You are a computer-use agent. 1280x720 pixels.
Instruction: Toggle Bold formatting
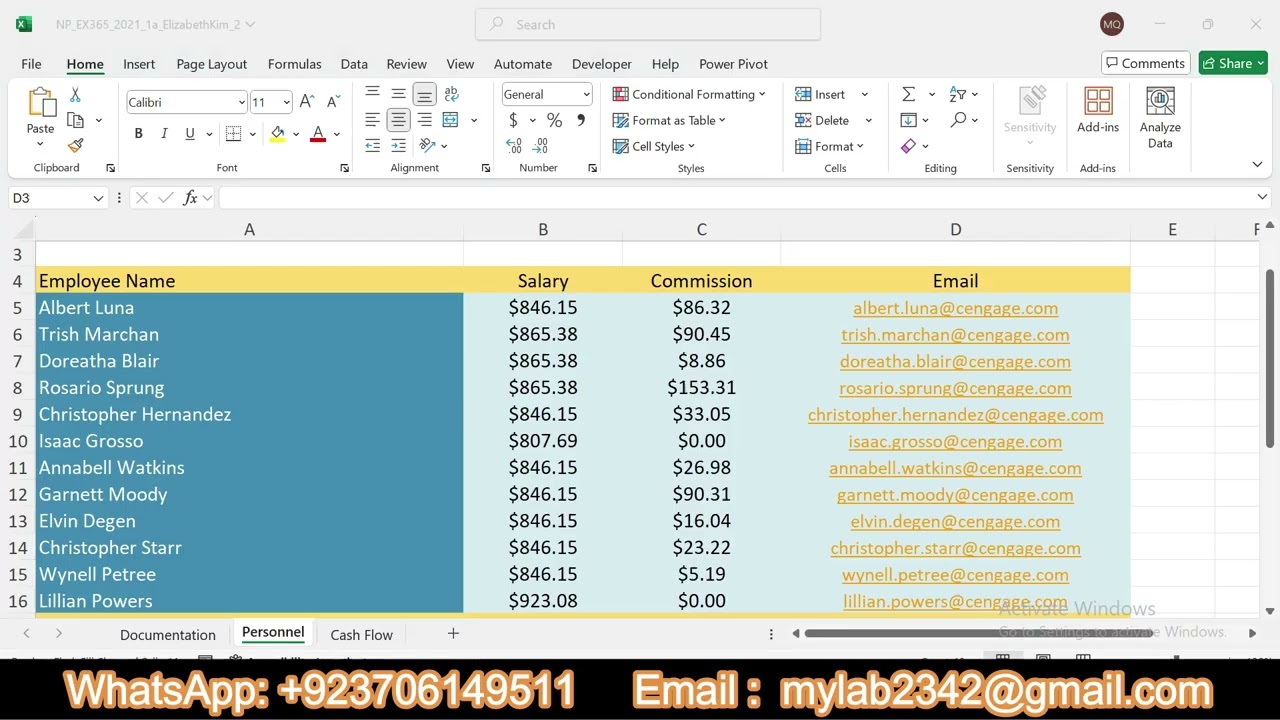[138, 133]
